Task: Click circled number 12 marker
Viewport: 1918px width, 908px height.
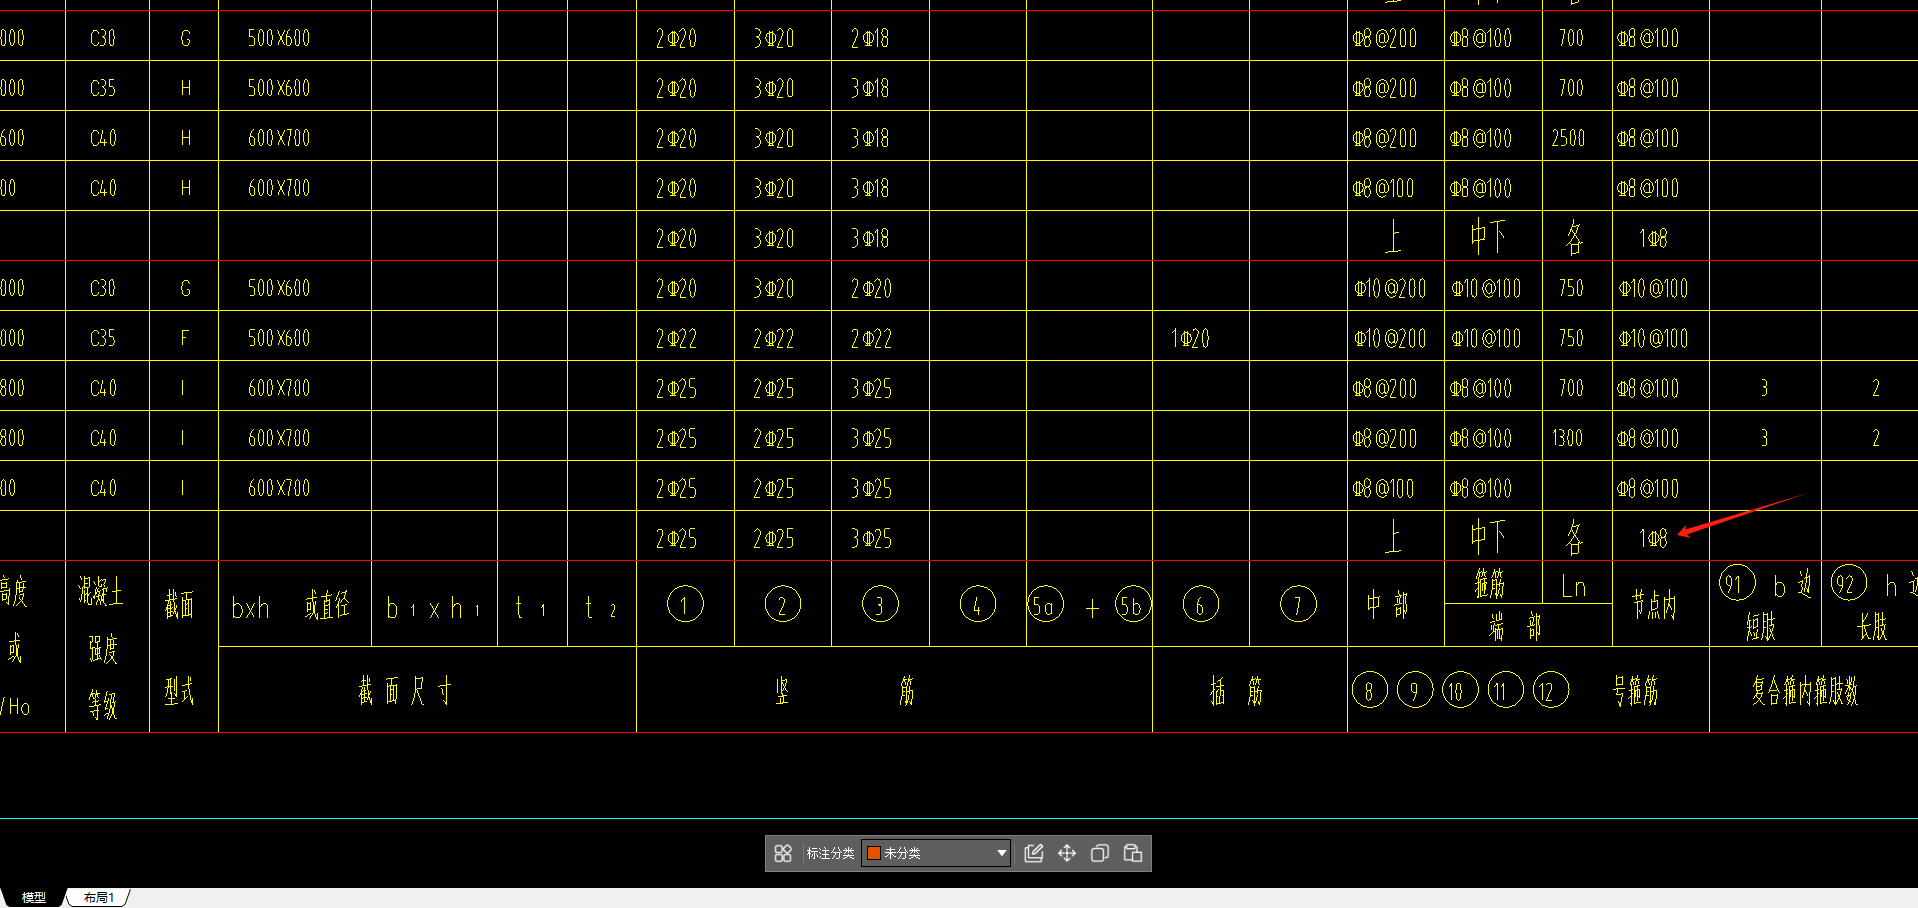Action: pyautogui.click(x=1551, y=690)
